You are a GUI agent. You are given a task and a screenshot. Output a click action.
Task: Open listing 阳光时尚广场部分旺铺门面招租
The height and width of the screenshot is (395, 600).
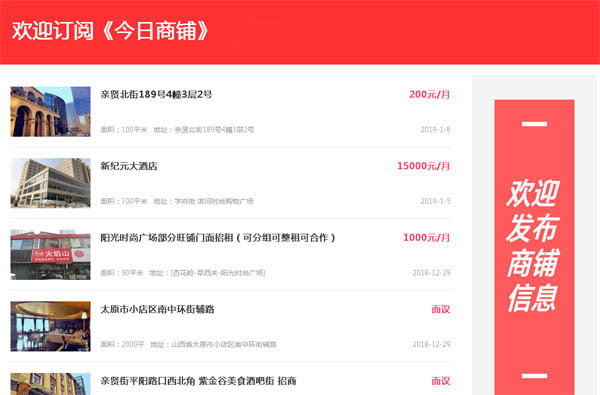(x=218, y=238)
